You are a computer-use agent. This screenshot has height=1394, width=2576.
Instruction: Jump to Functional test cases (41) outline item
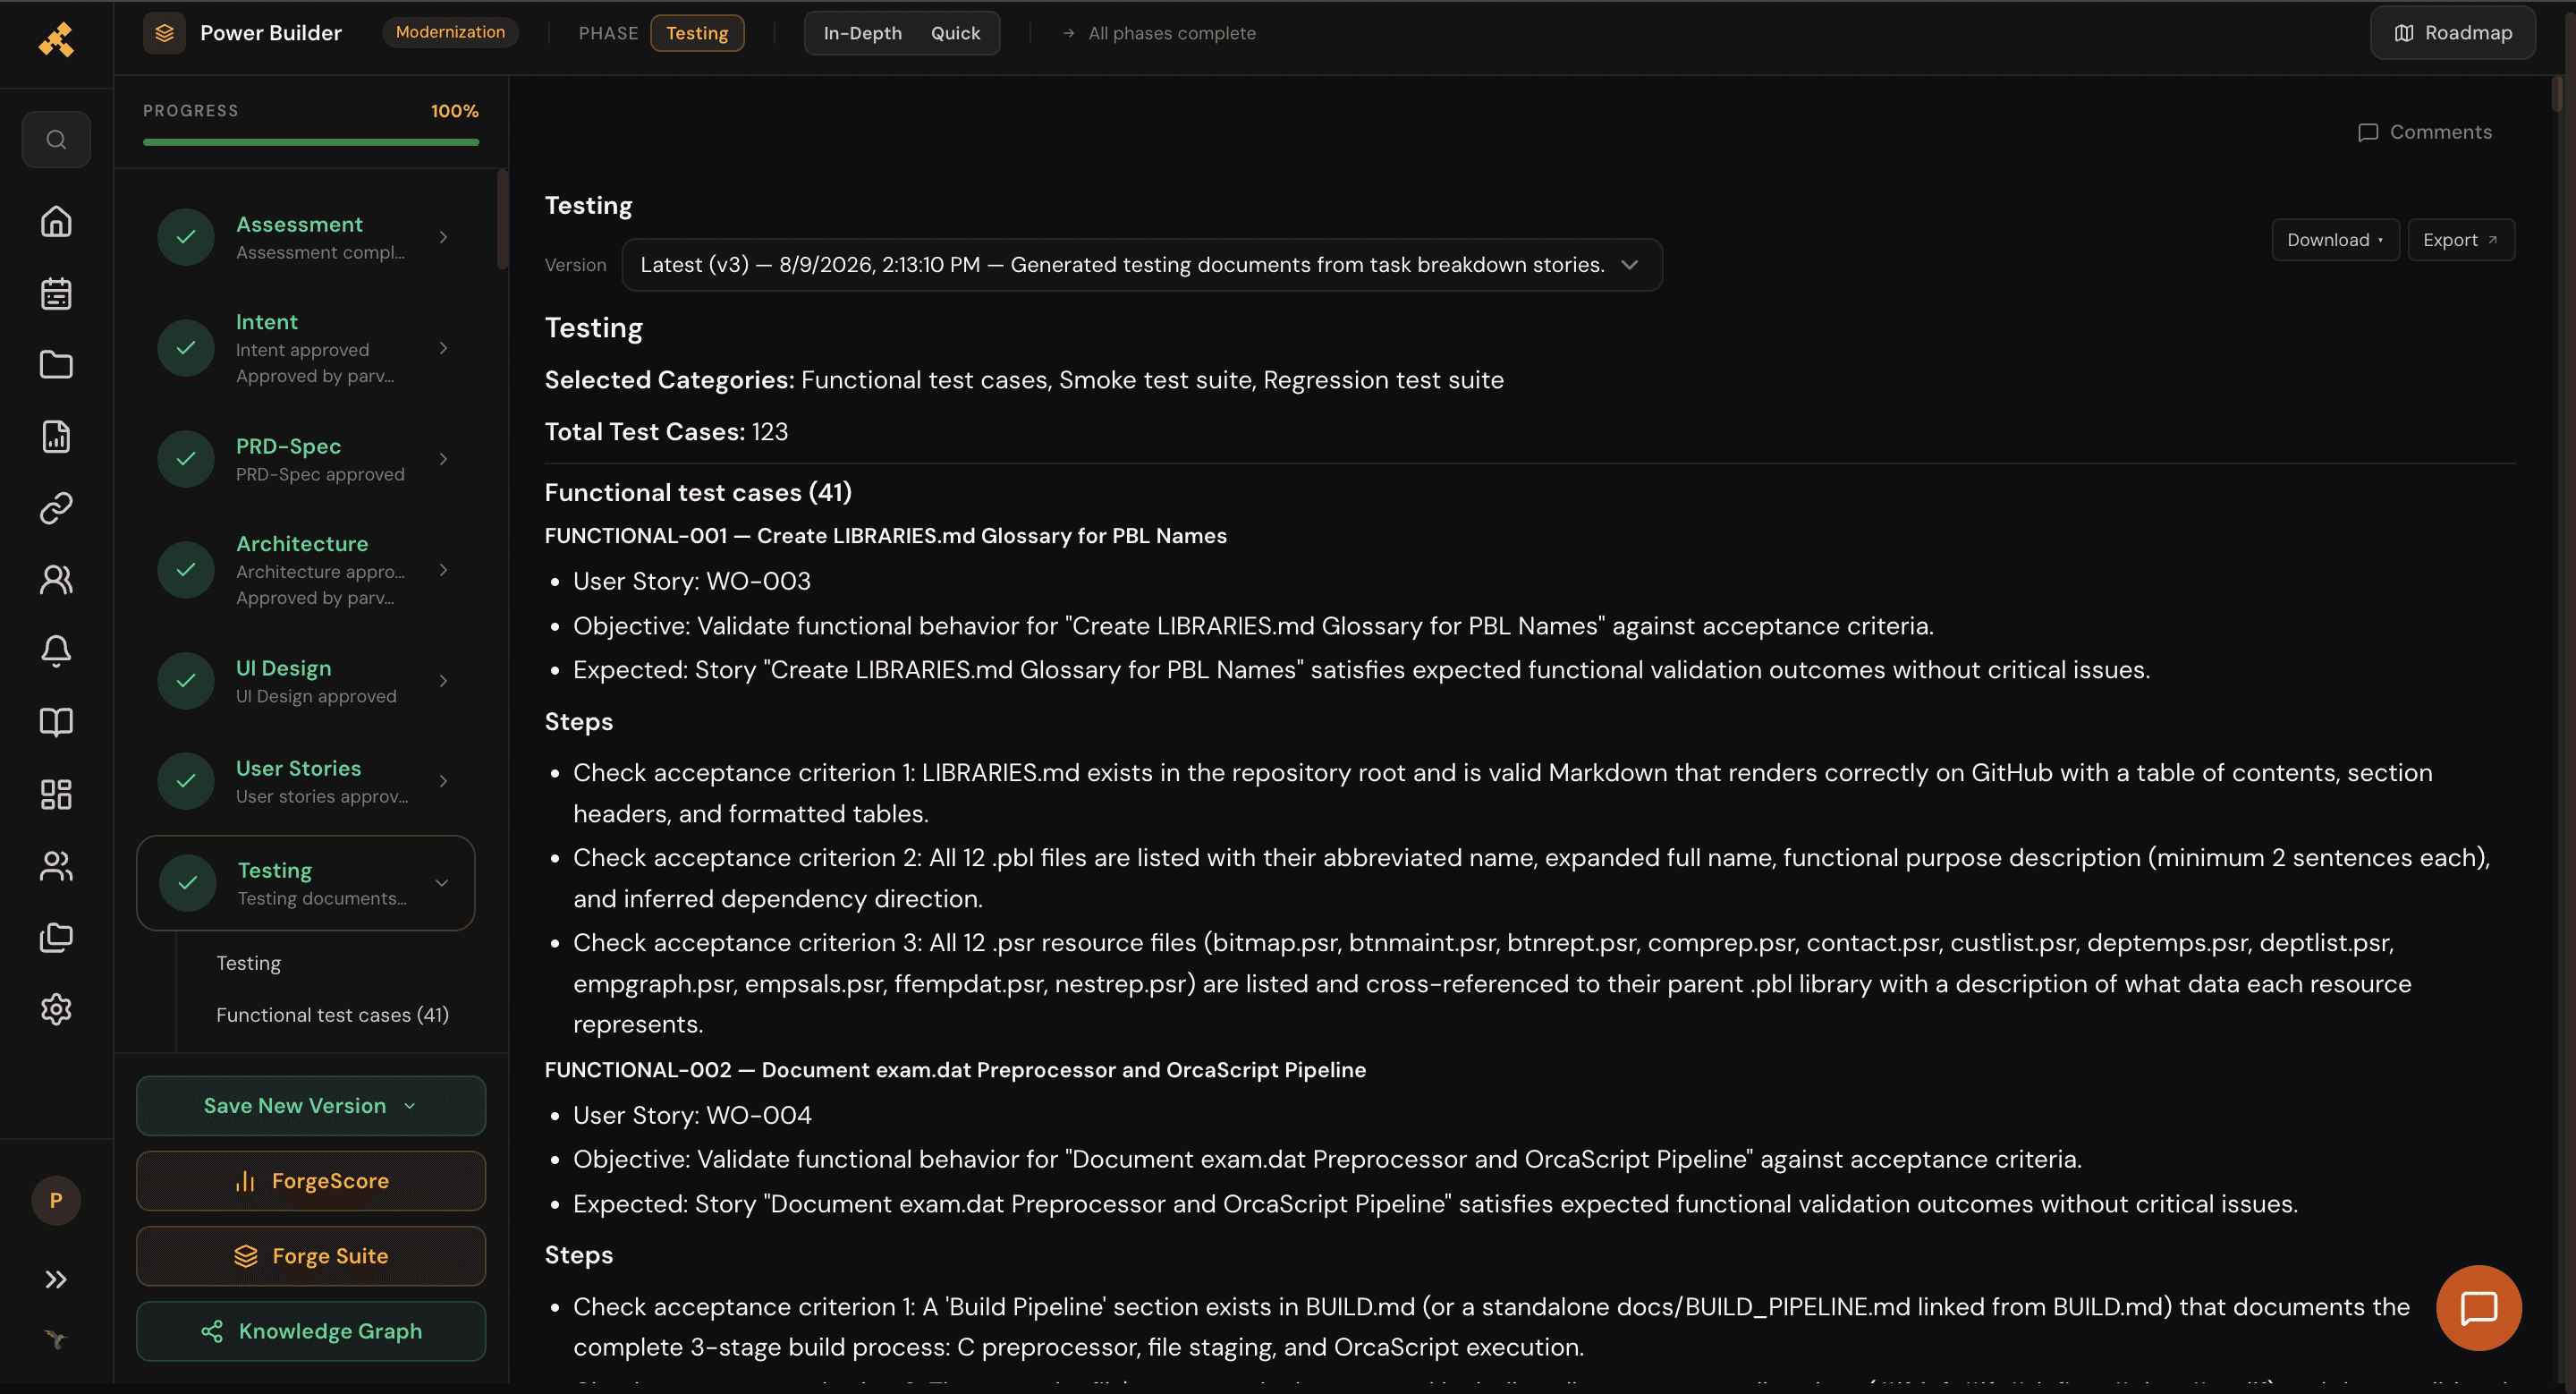click(332, 1015)
